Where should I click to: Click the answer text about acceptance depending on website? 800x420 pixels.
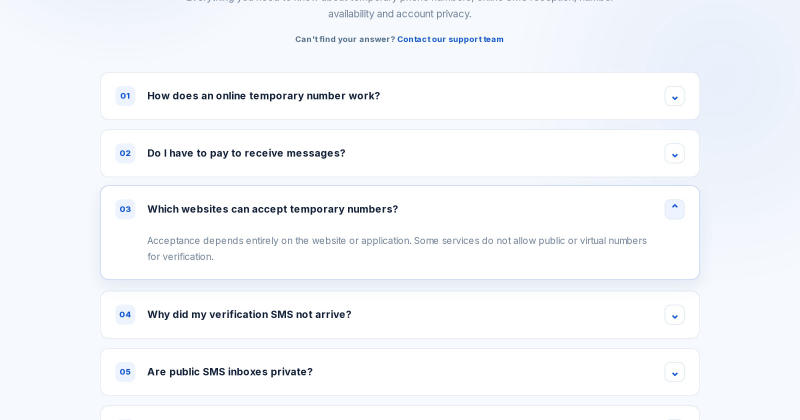tap(397, 249)
